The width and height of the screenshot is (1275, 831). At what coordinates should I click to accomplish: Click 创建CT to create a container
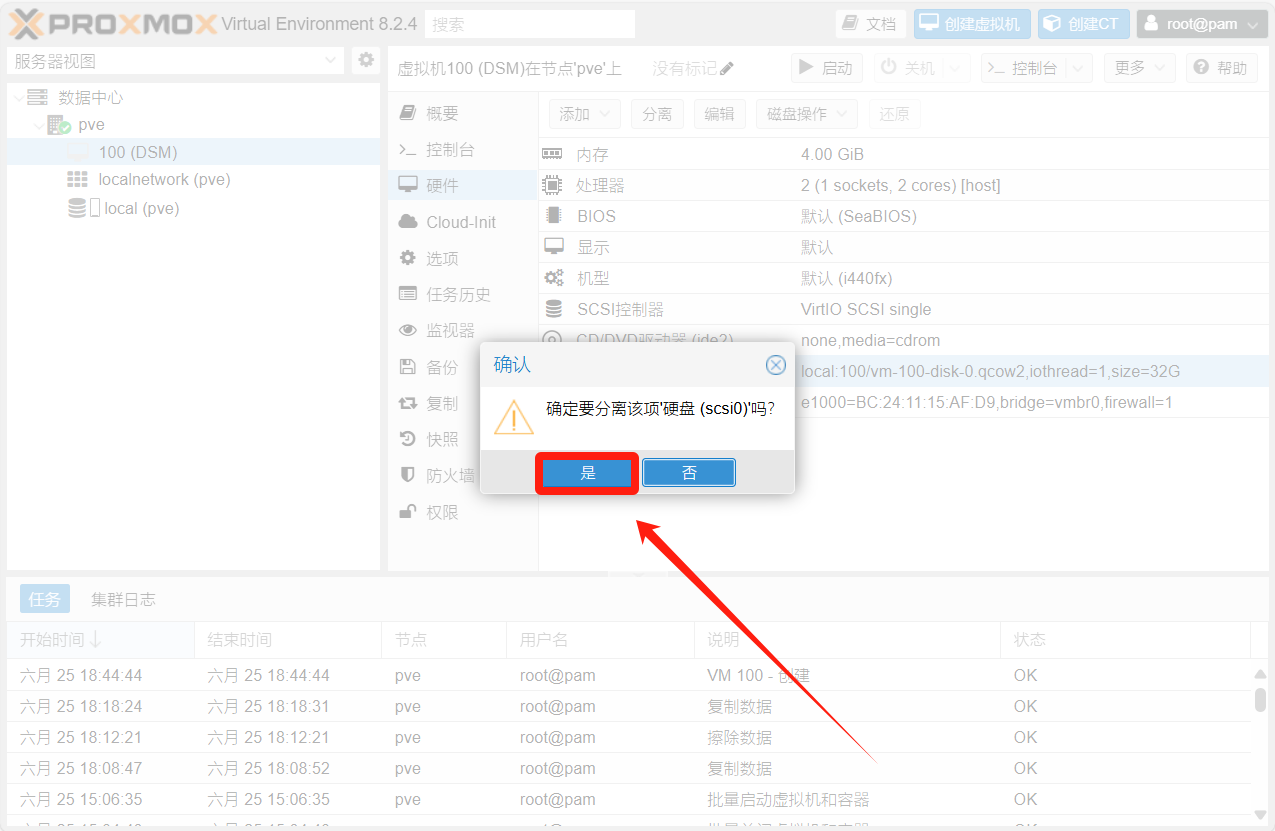coord(1083,24)
